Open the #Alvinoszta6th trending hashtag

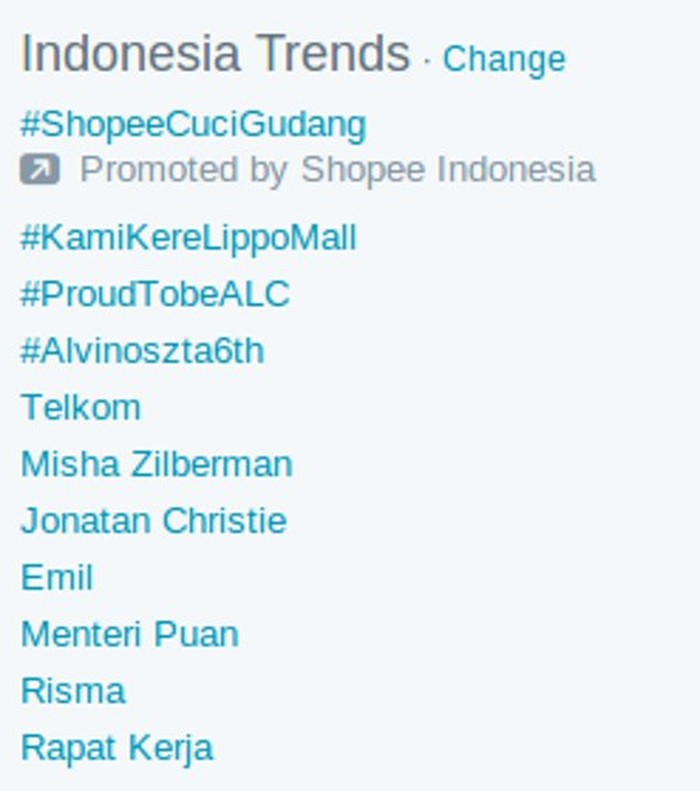pos(142,351)
